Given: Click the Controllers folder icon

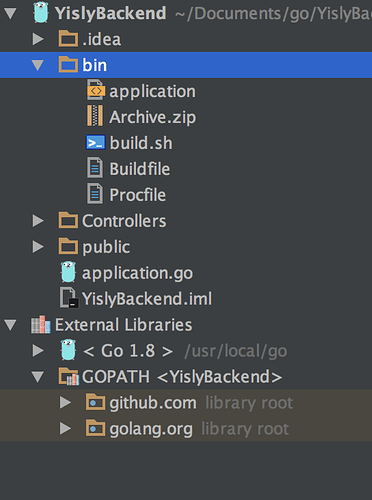Looking at the screenshot, I should tap(68, 220).
